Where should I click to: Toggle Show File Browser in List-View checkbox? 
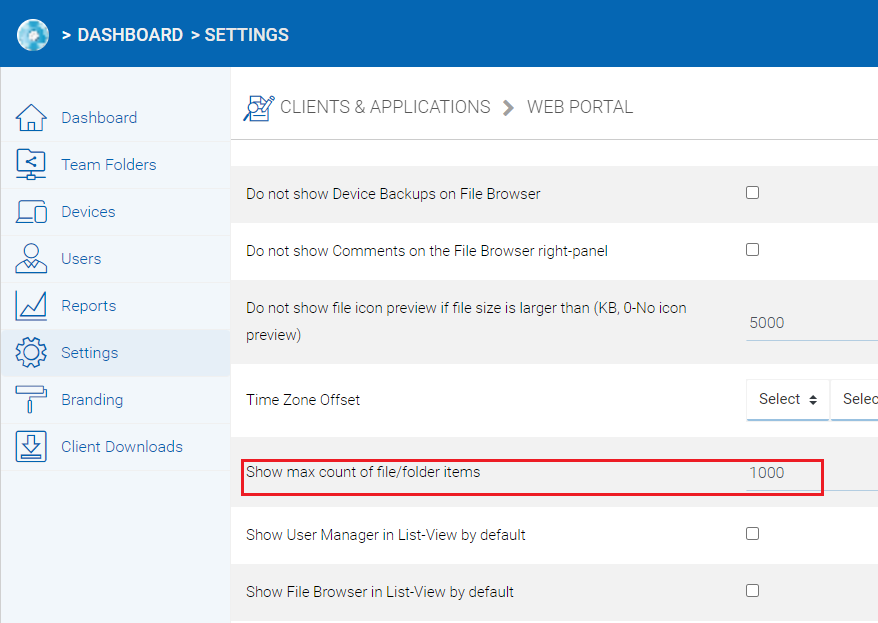(753, 591)
